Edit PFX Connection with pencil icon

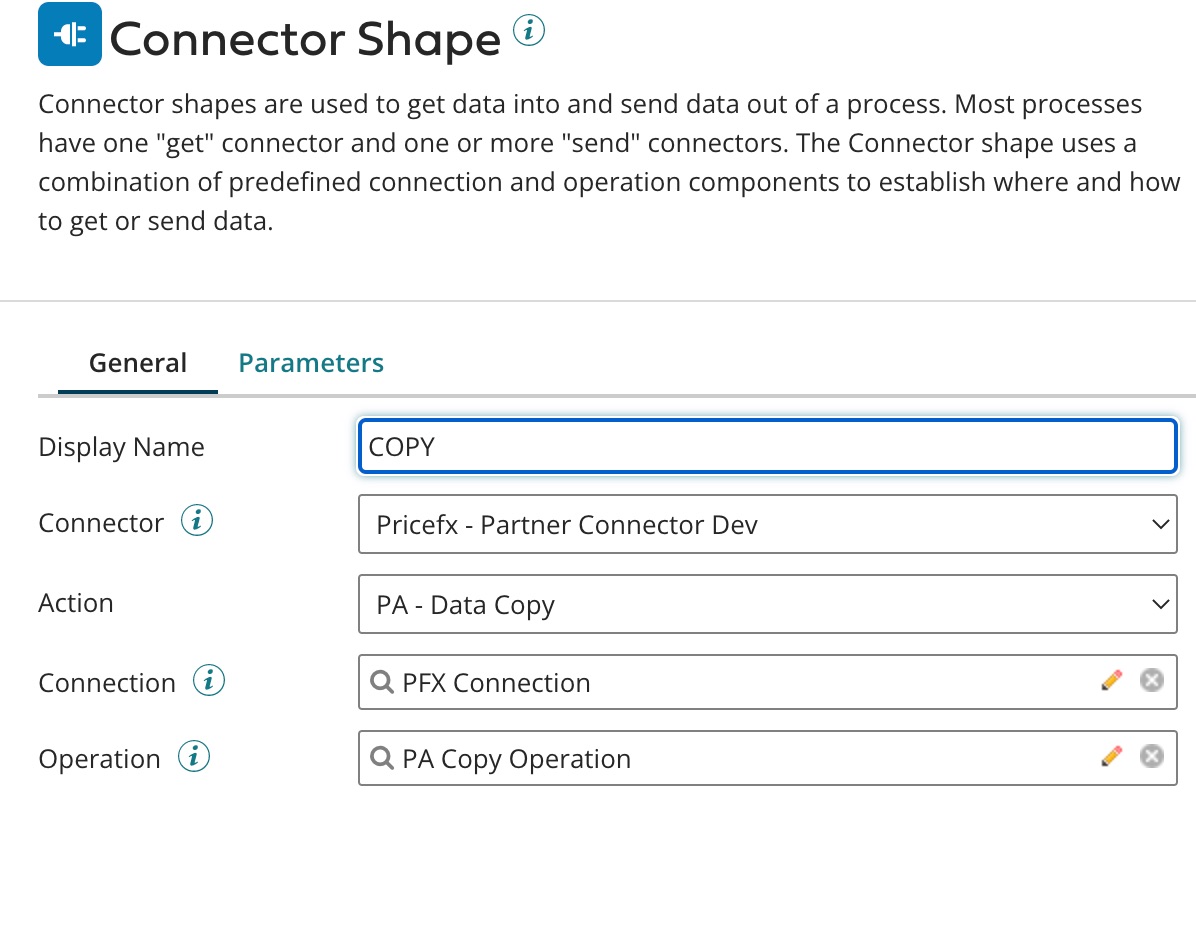tap(1111, 681)
